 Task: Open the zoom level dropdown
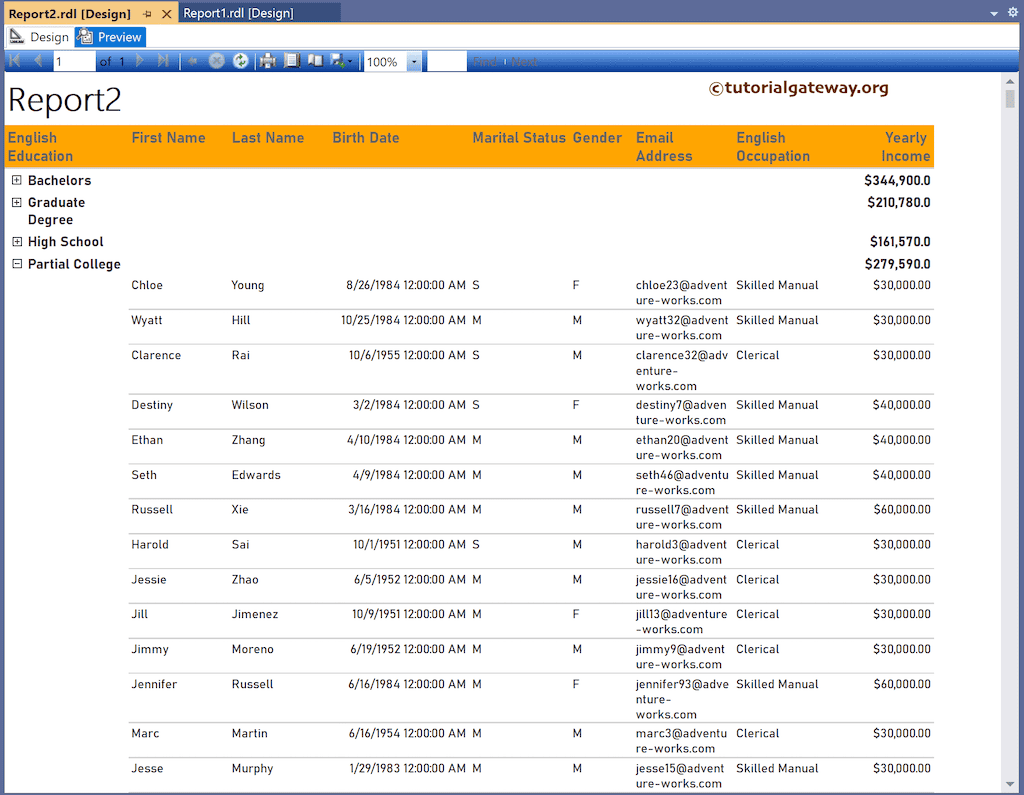[x=414, y=60]
